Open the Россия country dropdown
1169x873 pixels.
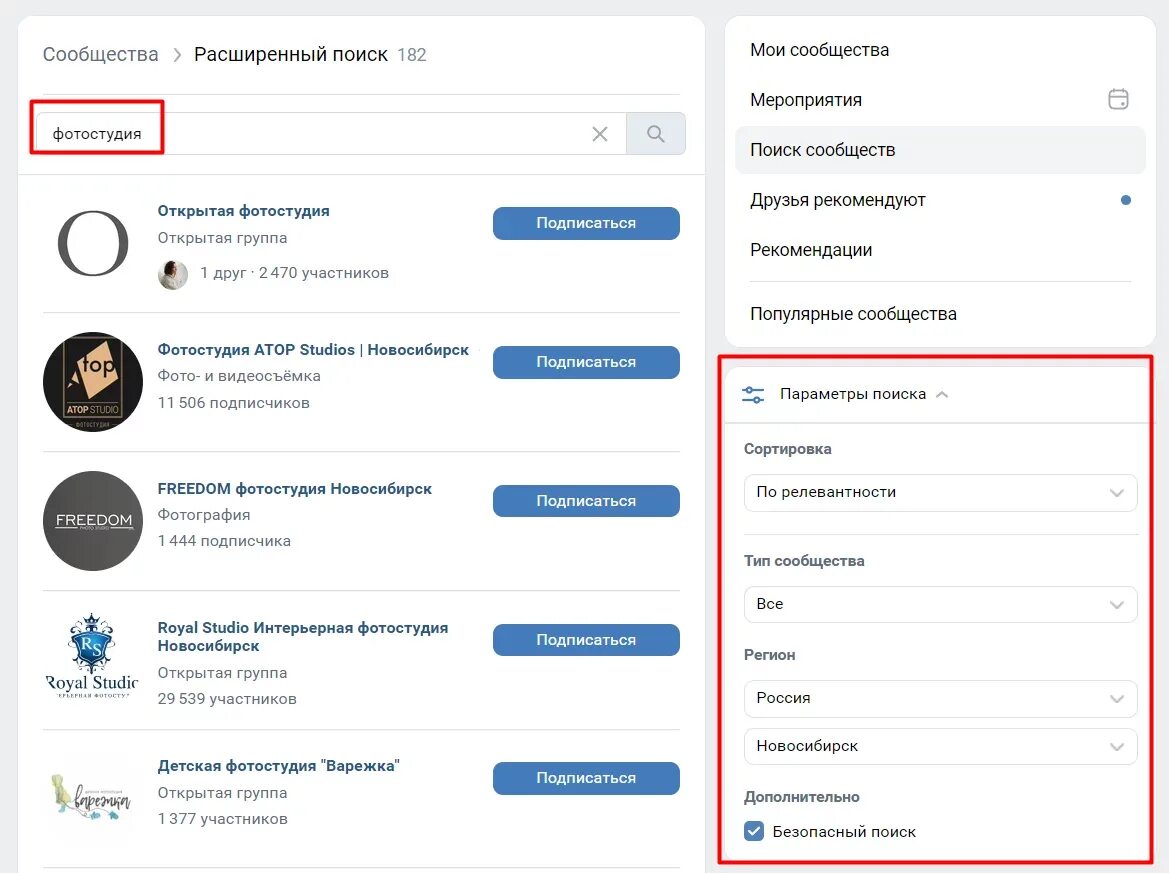click(x=940, y=699)
